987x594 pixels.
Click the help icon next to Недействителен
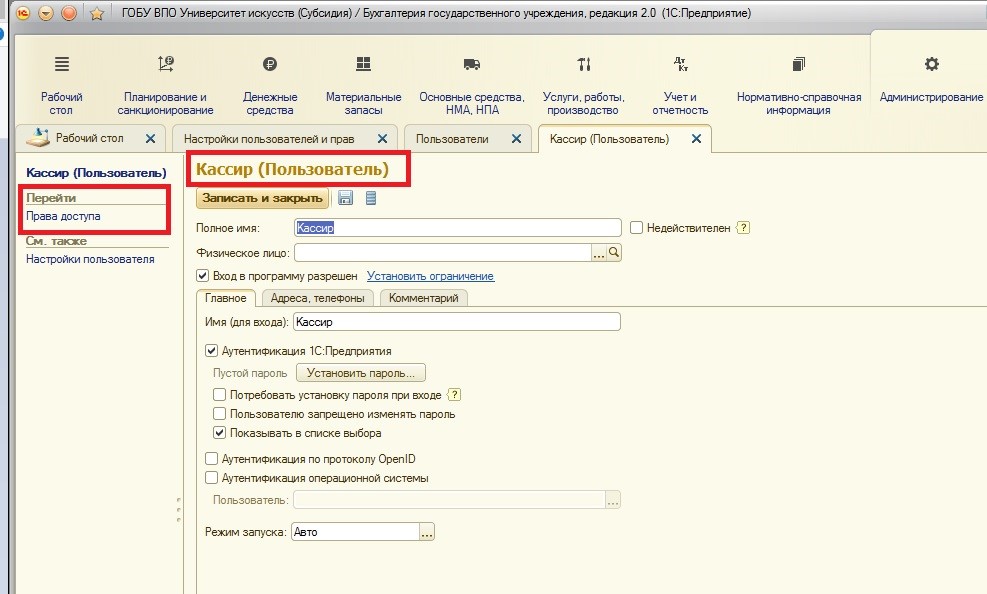click(x=743, y=228)
